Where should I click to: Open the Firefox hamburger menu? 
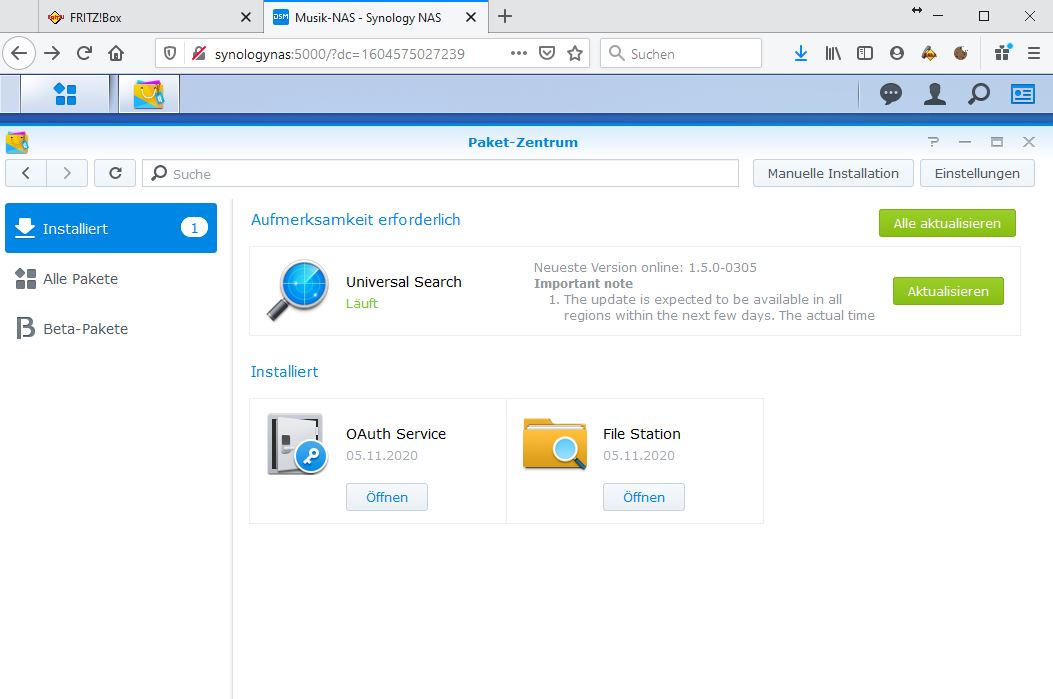pos(1034,54)
